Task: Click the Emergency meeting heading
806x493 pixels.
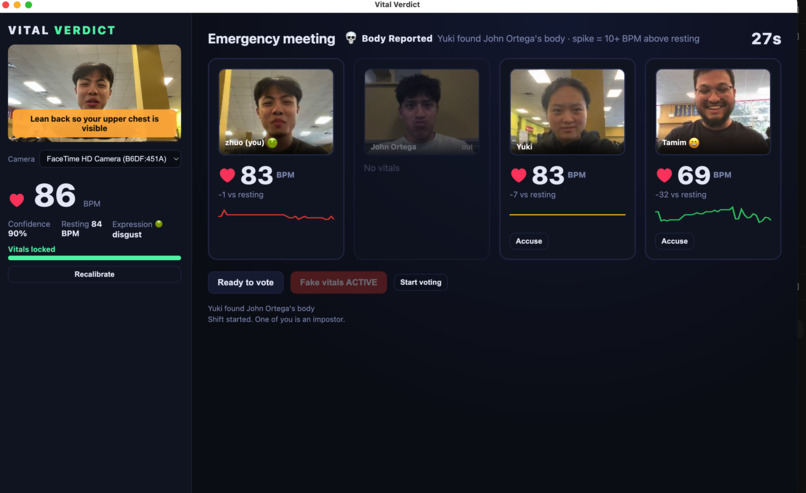Action: pyautogui.click(x=271, y=39)
